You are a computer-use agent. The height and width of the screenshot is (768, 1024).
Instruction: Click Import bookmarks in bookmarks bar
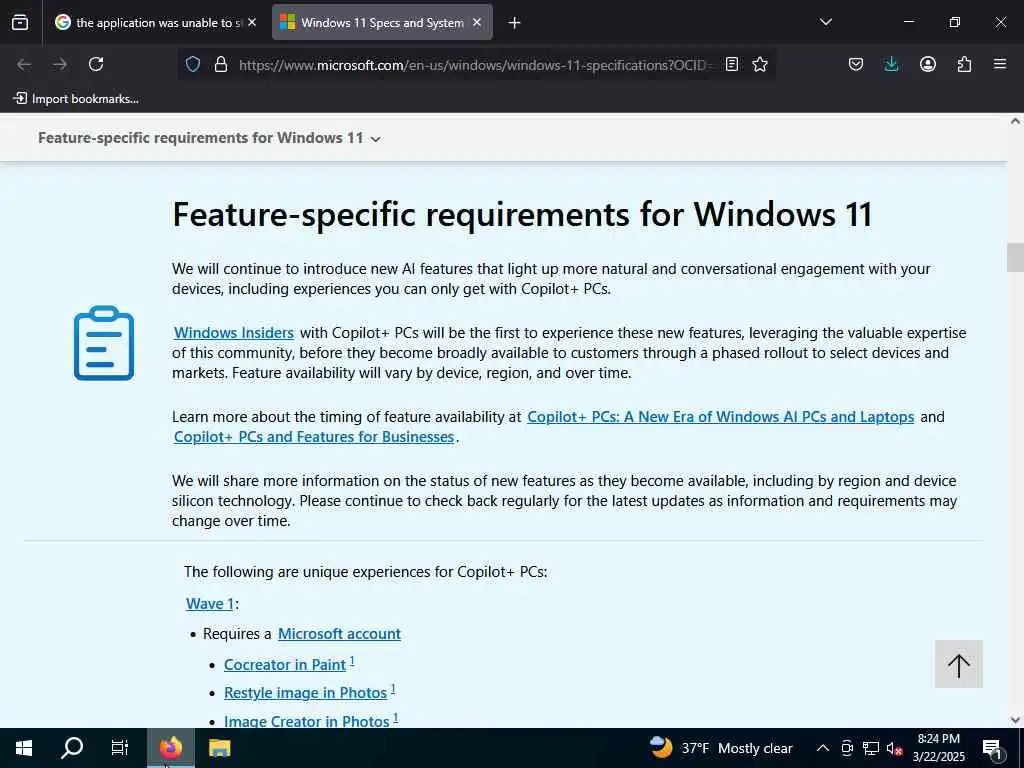pyautogui.click(x=76, y=99)
